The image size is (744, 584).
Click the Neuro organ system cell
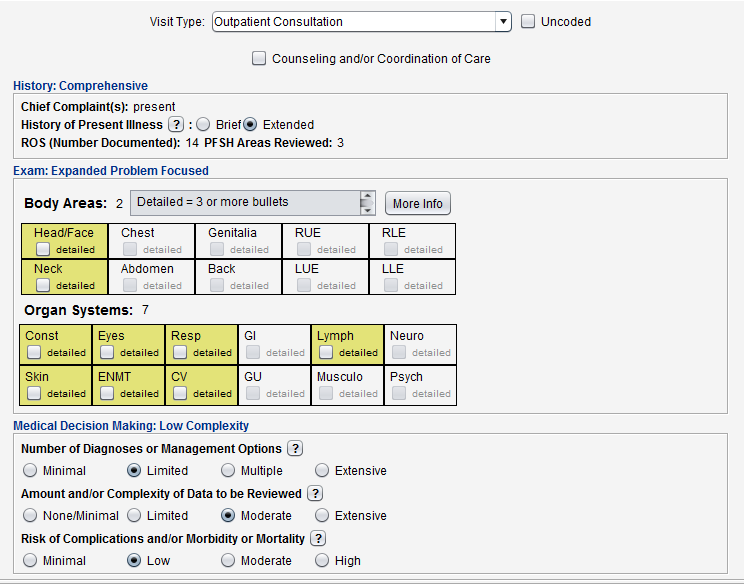coord(420,344)
